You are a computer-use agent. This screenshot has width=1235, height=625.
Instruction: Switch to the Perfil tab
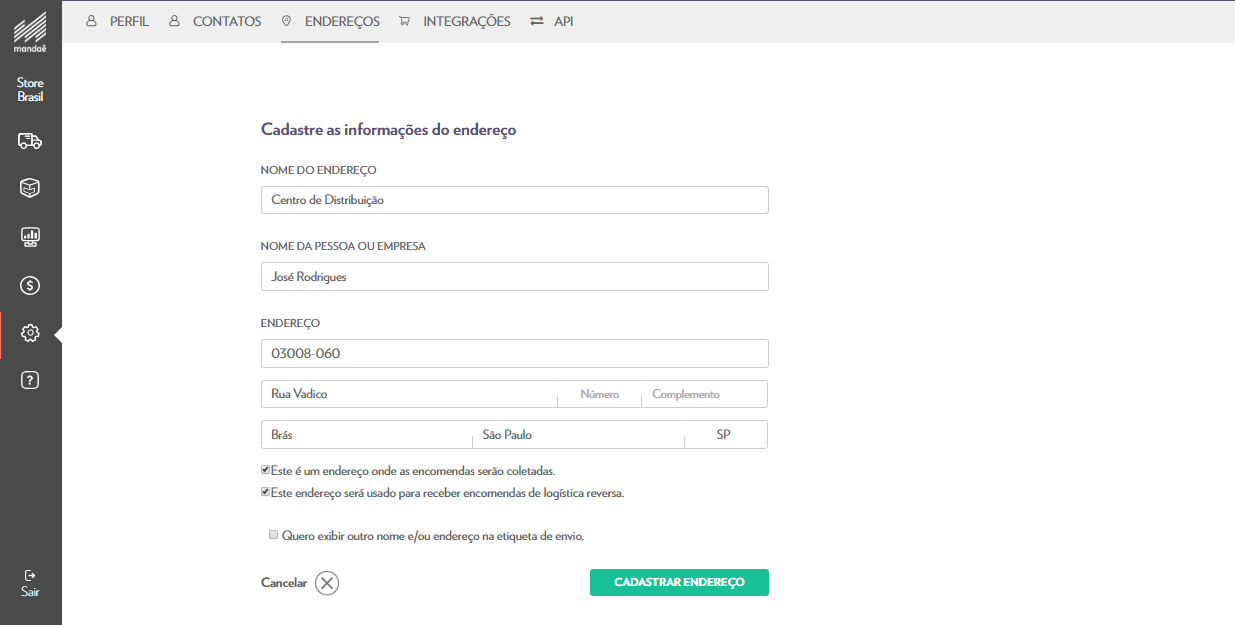click(x=118, y=21)
